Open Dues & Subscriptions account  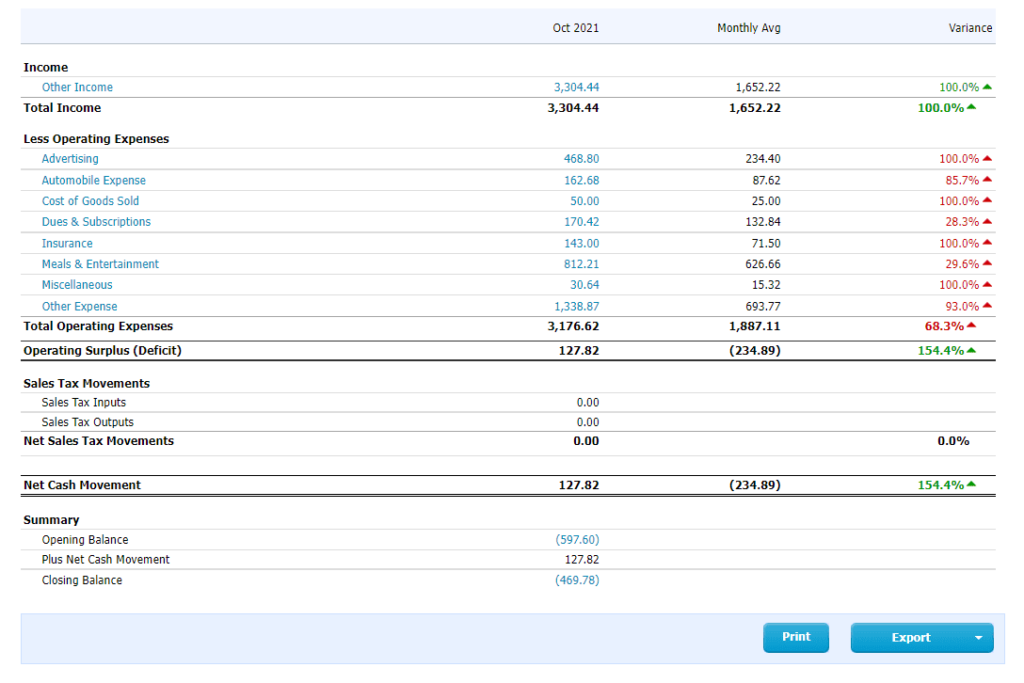(96, 222)
